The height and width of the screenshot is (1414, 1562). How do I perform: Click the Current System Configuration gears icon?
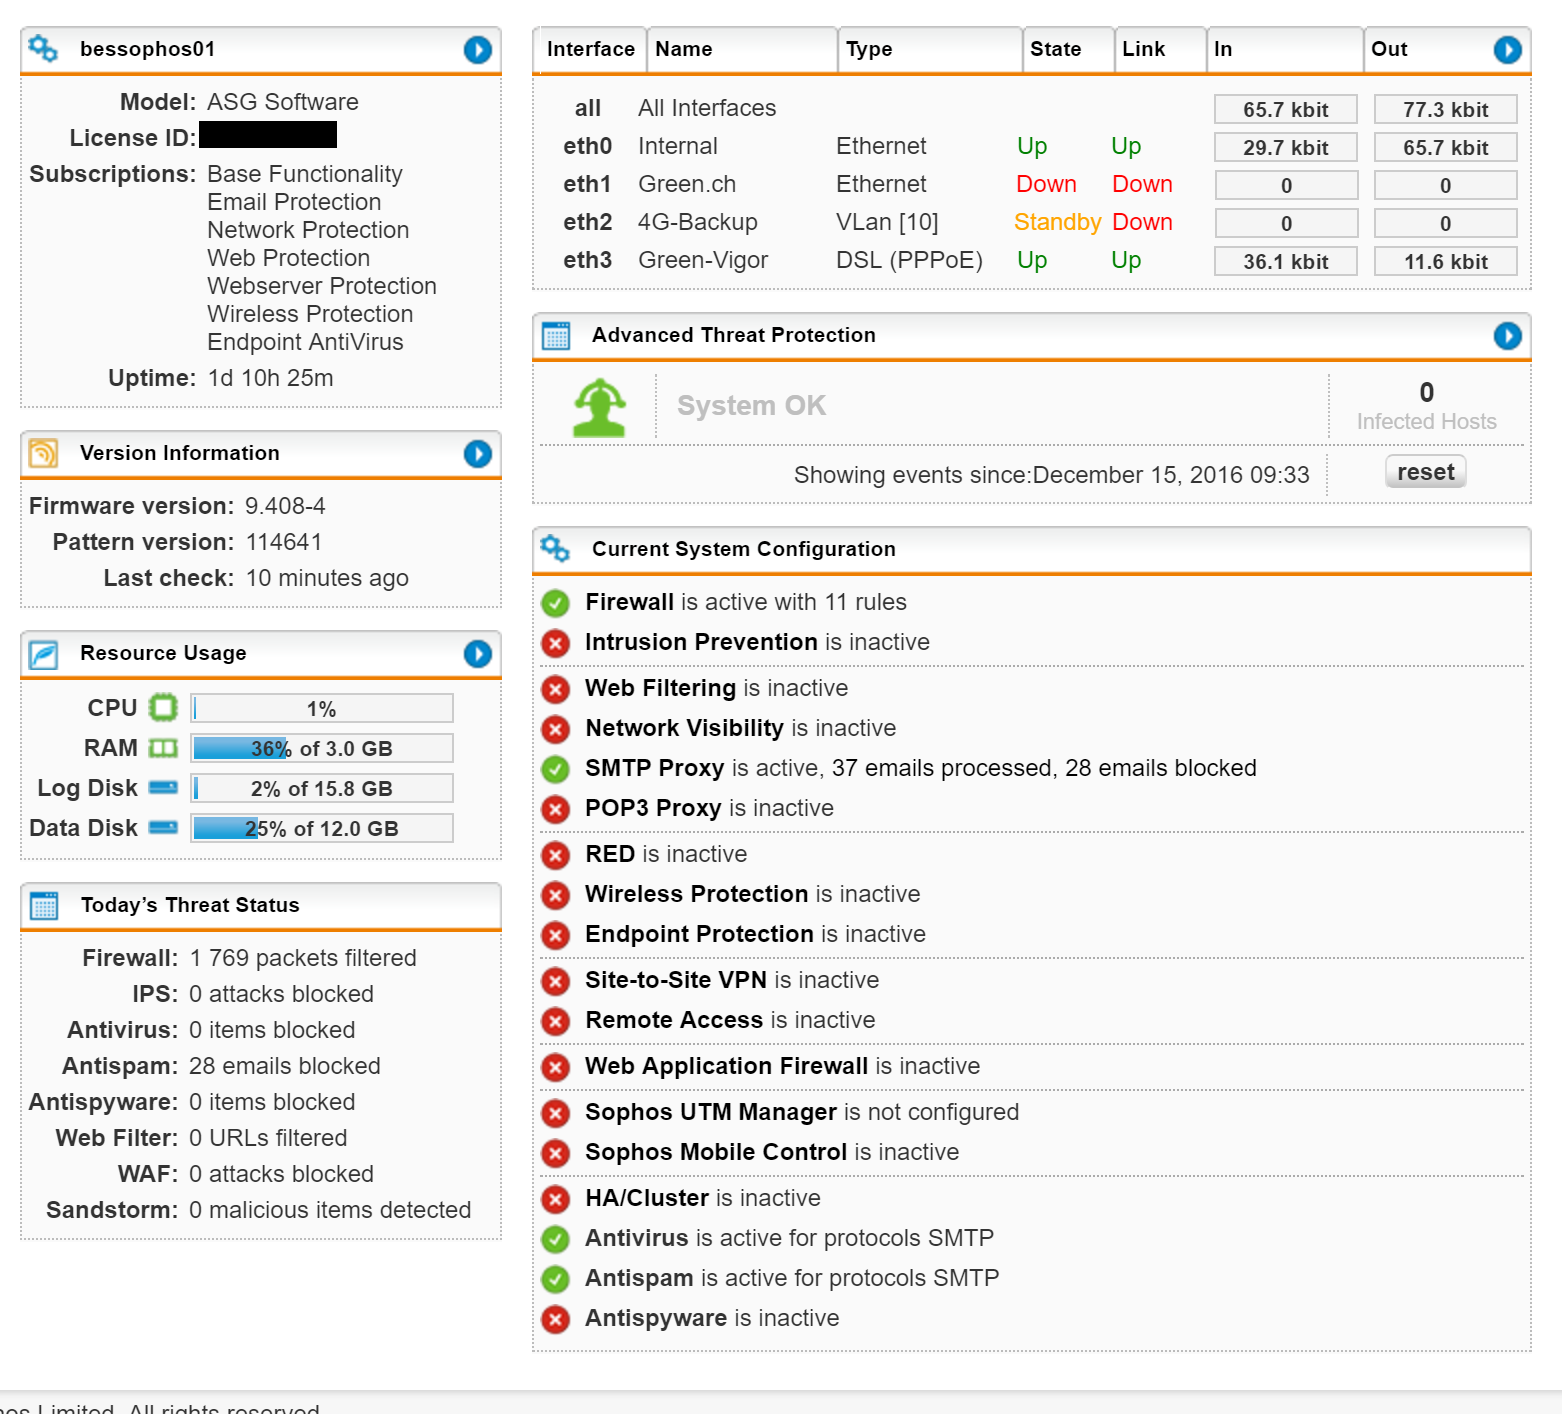(x=555, y=549)
